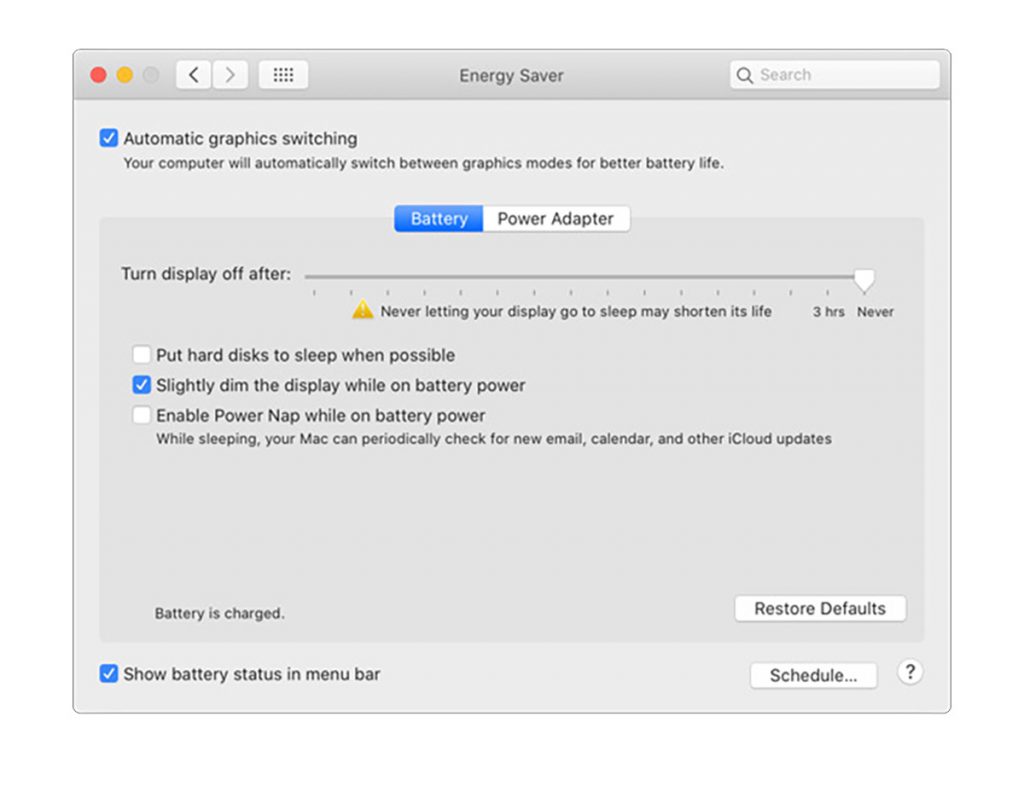
Task: Select the Battery tab
Action: (438, 219)
